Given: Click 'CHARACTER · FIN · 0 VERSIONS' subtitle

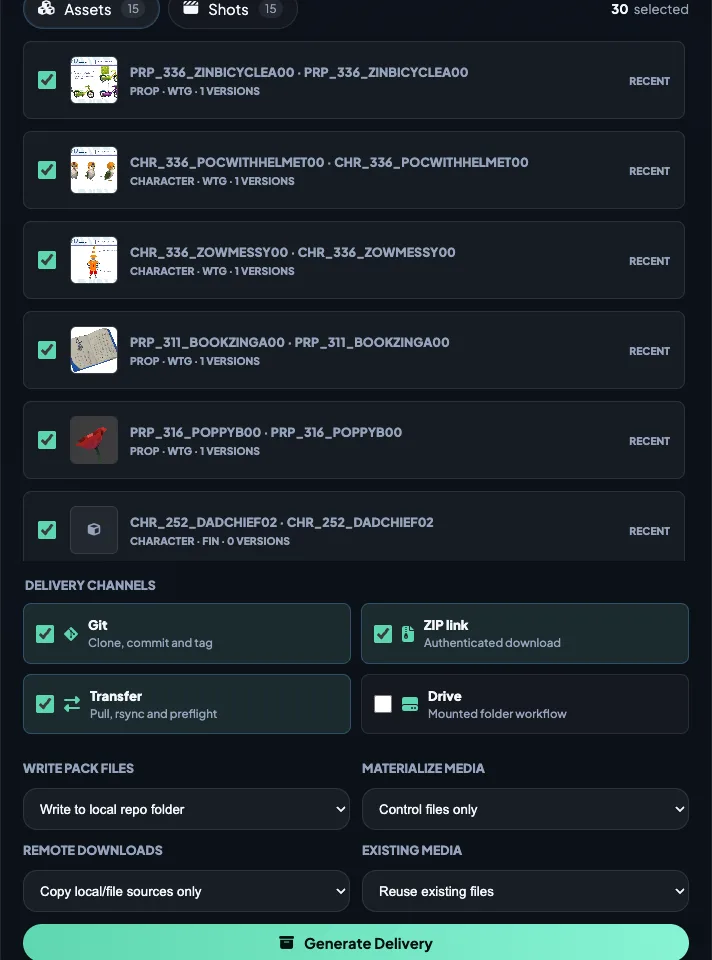Looking at the screenshot, I should pyautogui.click(x=210, y=541).
